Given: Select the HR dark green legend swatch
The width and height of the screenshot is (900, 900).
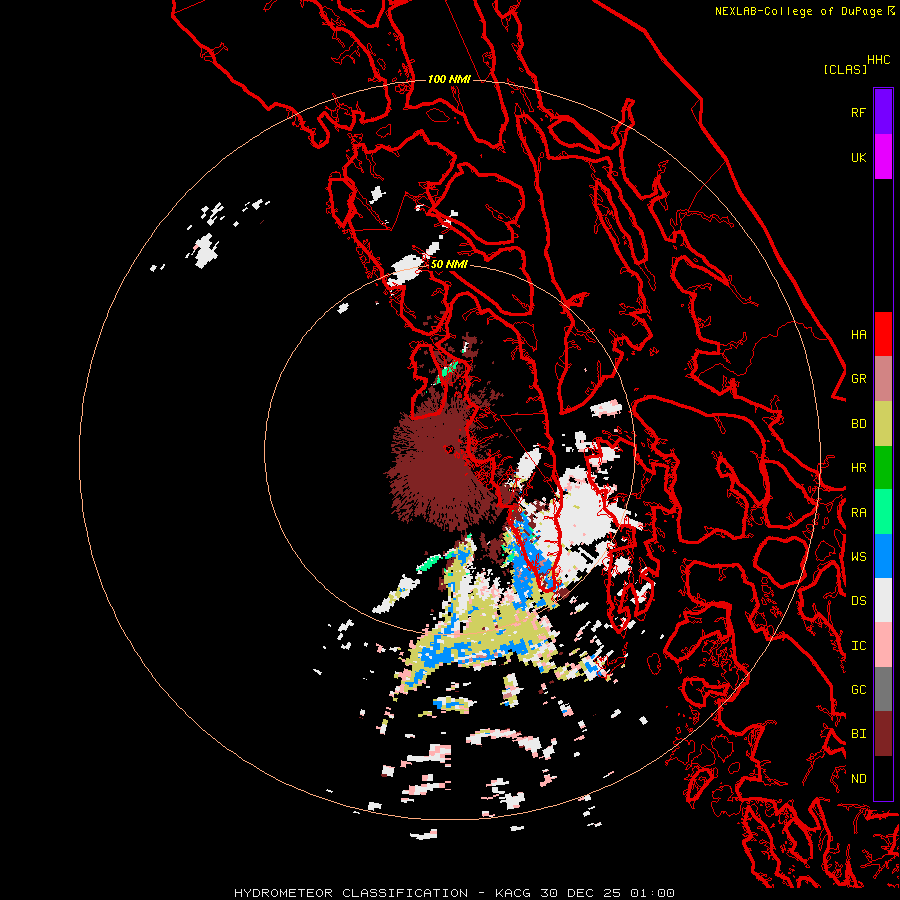Looking at the screenshot, I should click(883, 467).
